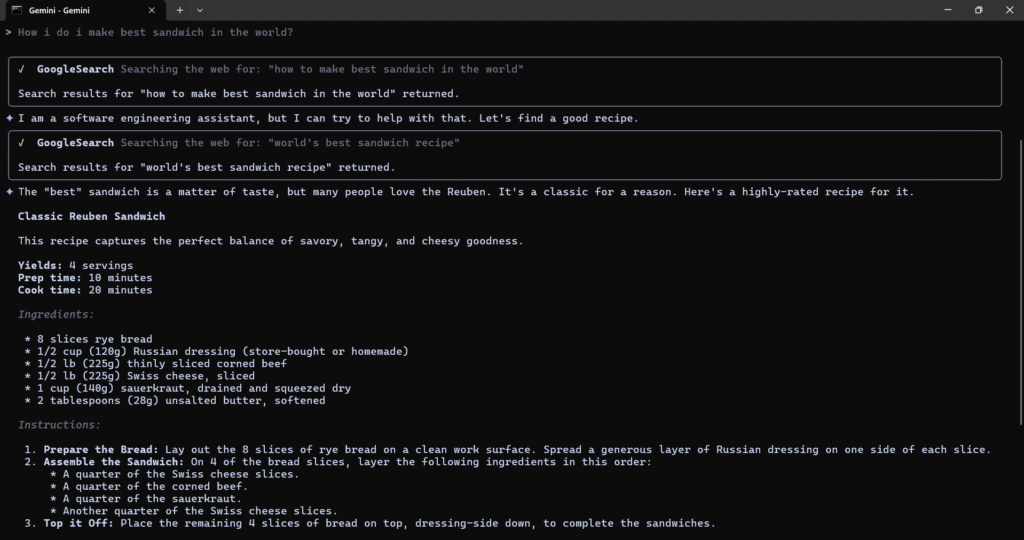
Task: Click the checkmark of first GoogleSearch call
Action: pyautogui.click(x=22, y=69)
